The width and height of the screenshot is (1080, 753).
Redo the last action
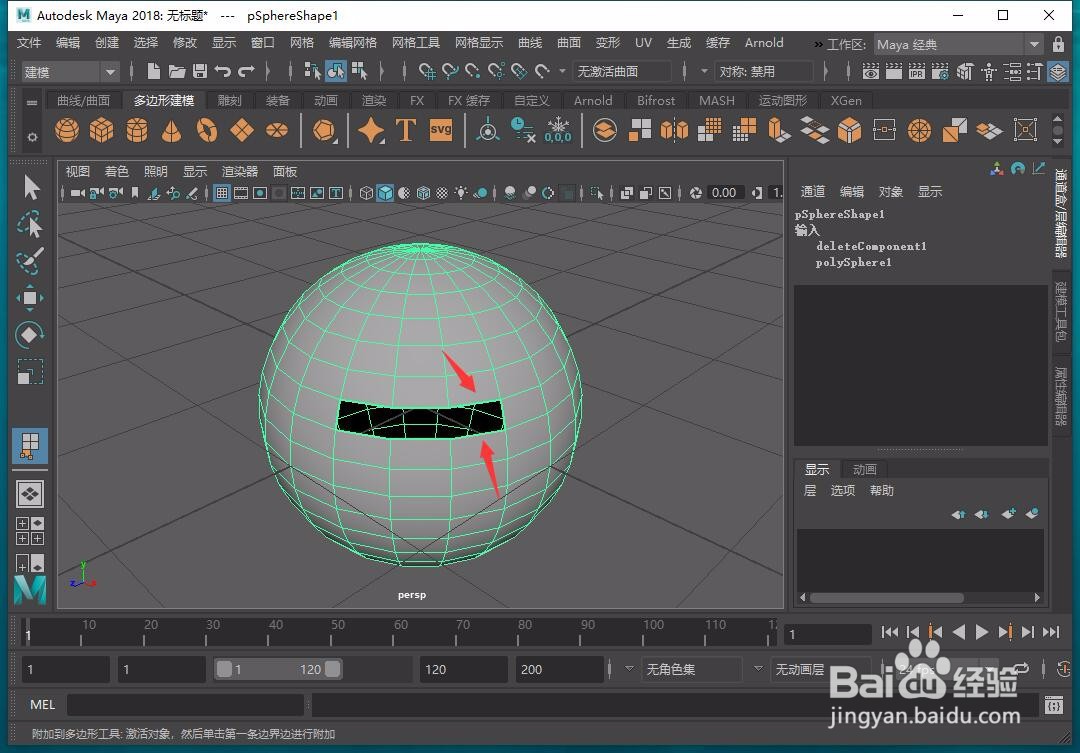click(246, 71)
